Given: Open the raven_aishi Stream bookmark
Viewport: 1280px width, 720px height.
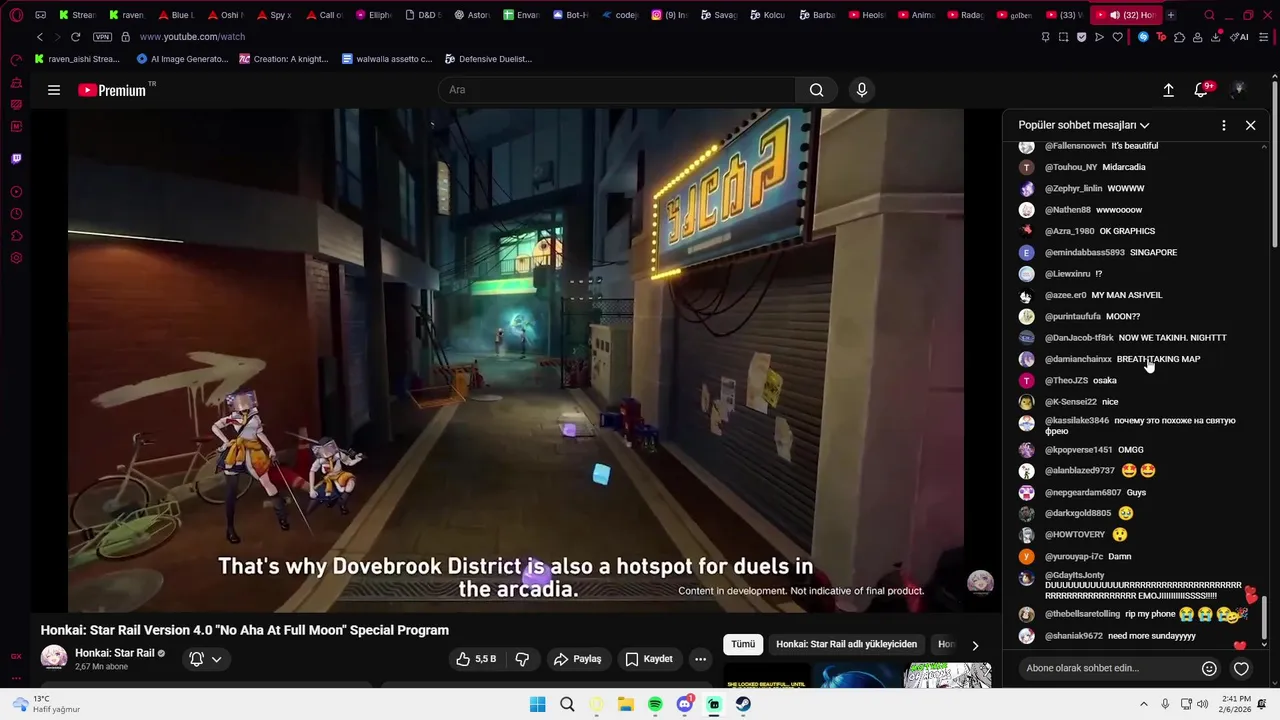Looking at the screenshot, I should [77, 59].
